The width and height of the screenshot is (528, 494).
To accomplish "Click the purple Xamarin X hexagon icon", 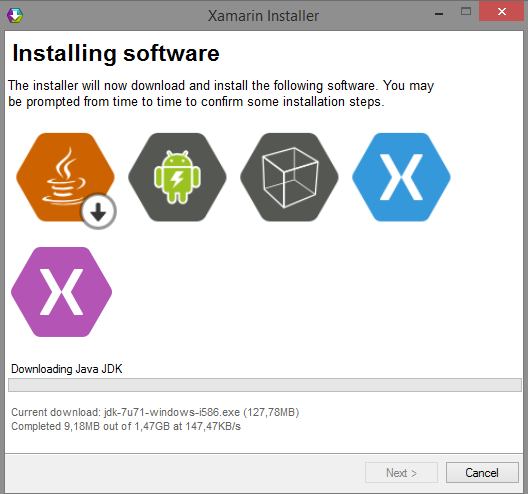I will point(61,292).
